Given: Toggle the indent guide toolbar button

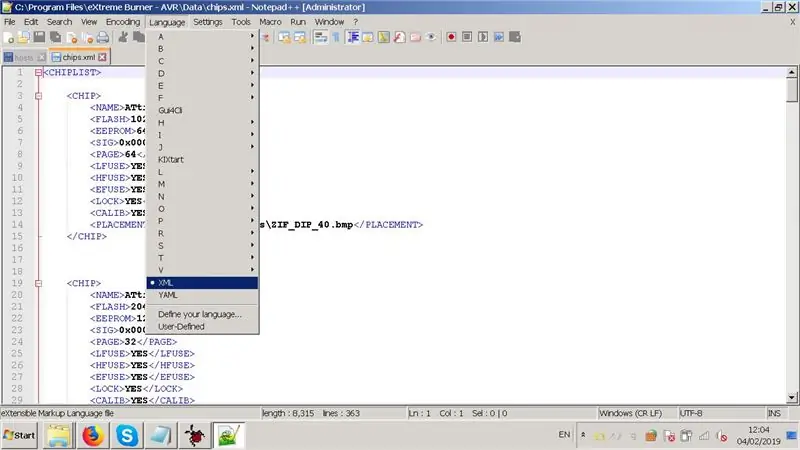Looking at the screenshot, I should click(353, 37).
